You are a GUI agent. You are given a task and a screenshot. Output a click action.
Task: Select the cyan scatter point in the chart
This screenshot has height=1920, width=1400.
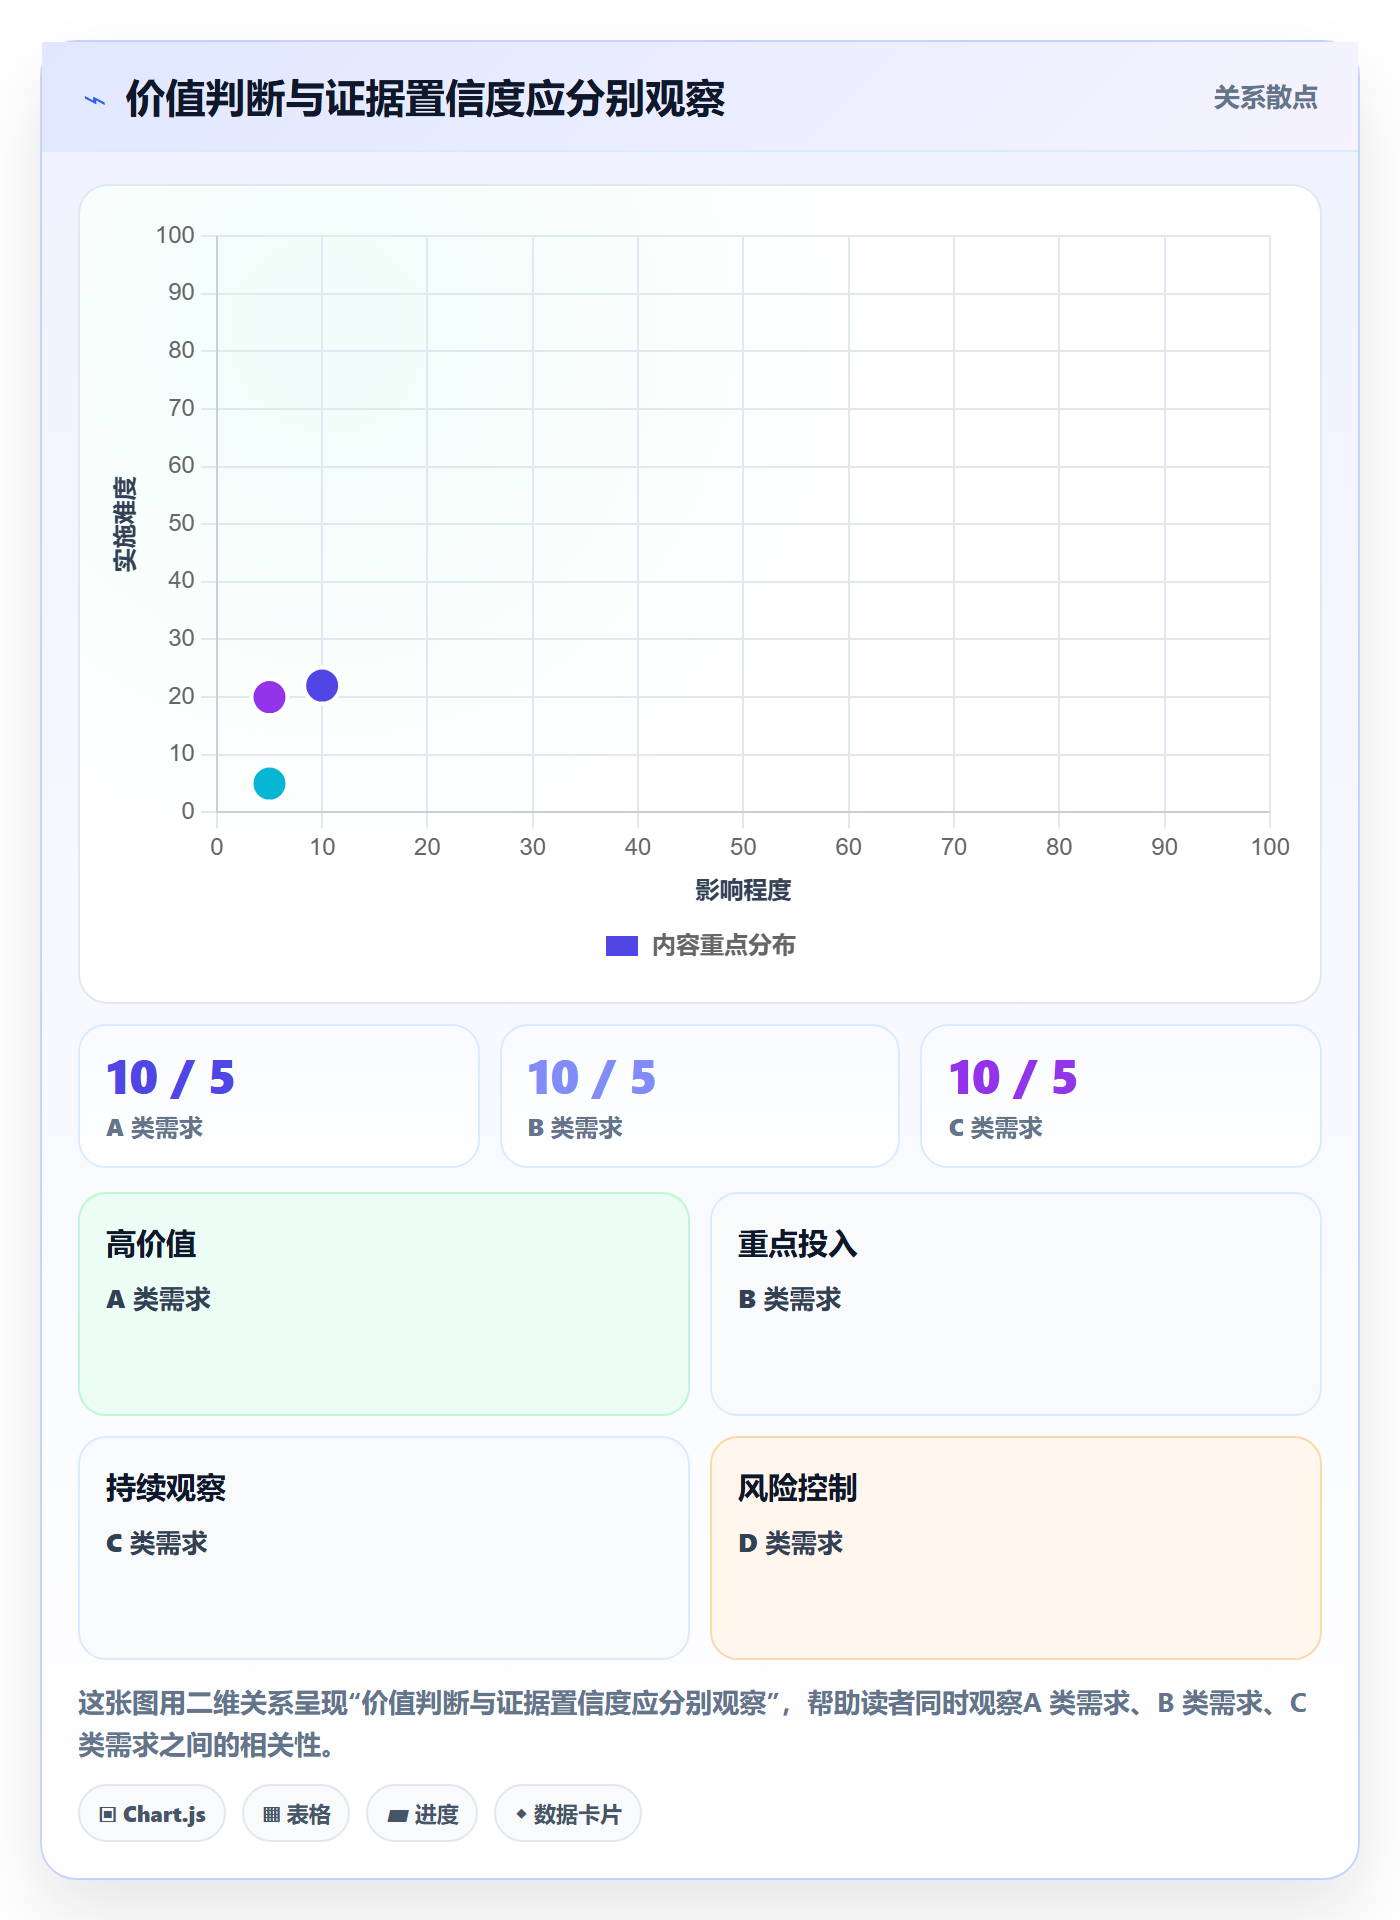pyautogui.click(x=269, y=784)
